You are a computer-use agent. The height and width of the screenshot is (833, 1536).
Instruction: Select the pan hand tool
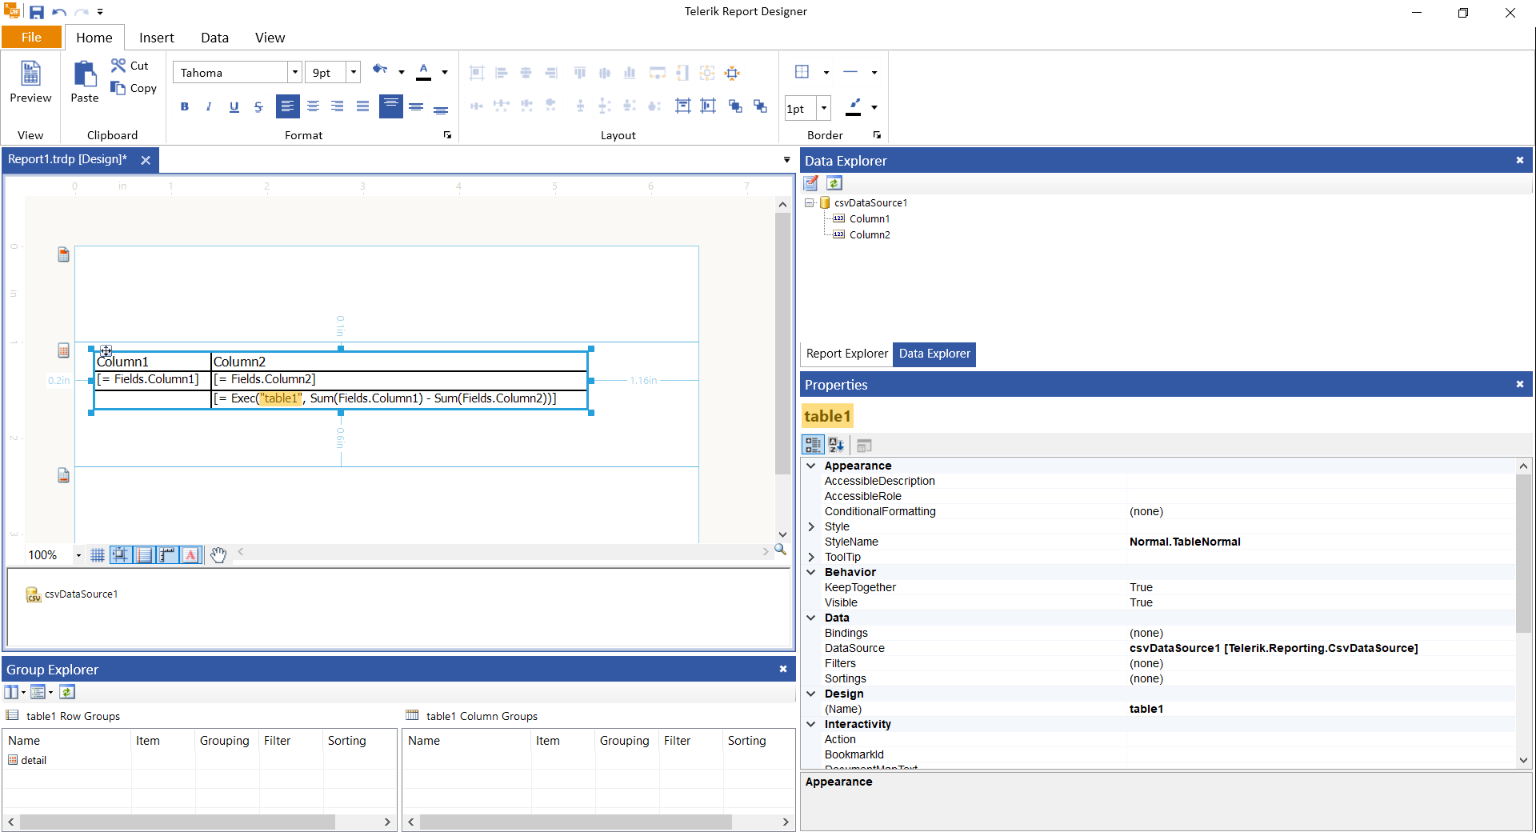pyautogui.click(x=218, y=555)
